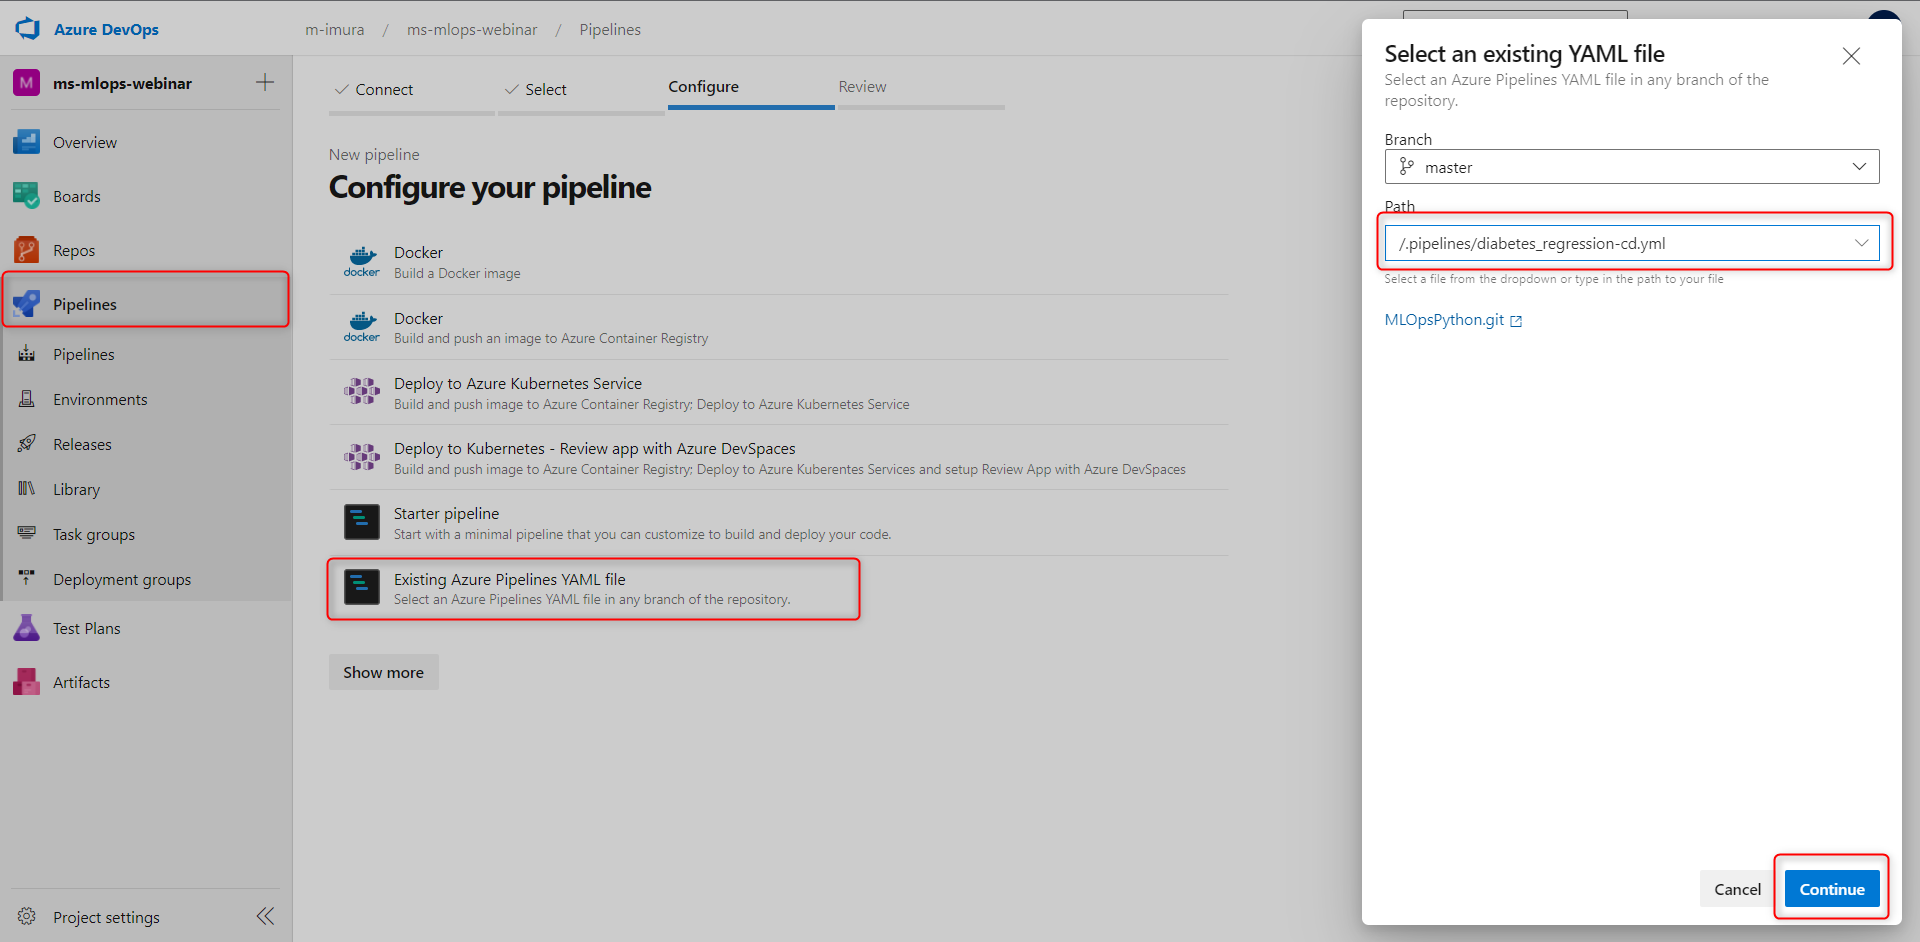Viewport: 1920px width, 942px height.
Task: Open Project settings label in sidebar
Action: 106,918
